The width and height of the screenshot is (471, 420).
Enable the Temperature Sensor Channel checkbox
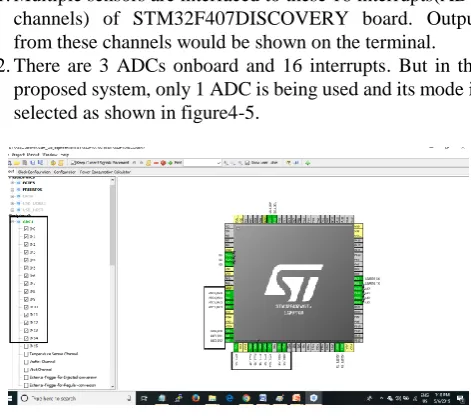click(26, 354)
